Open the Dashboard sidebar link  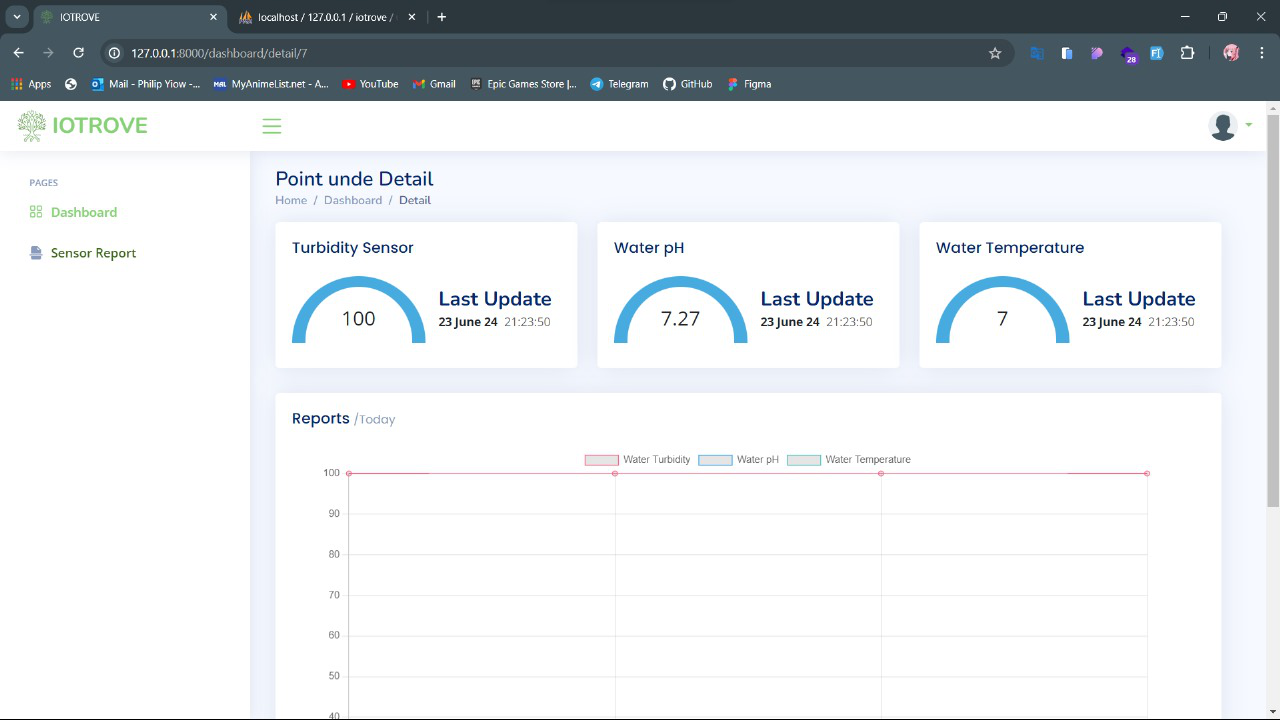pyautogui.click(x=84, y=212)
